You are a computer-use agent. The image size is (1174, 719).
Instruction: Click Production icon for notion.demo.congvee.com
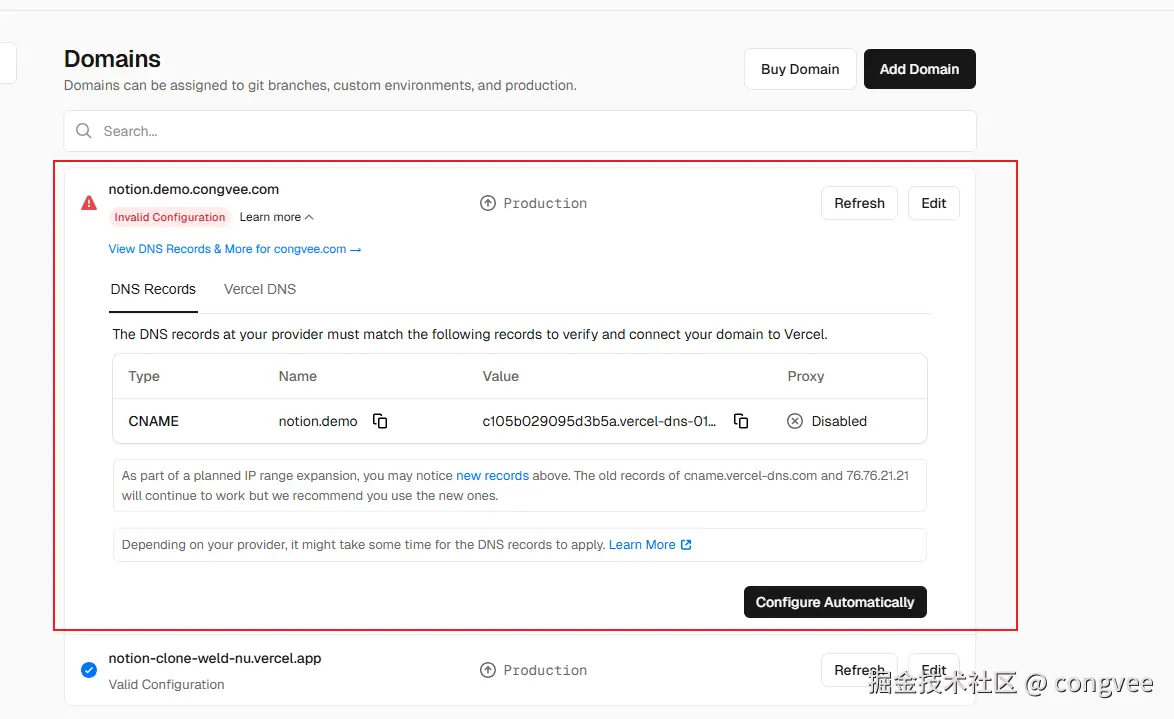[x=488, y=203]
